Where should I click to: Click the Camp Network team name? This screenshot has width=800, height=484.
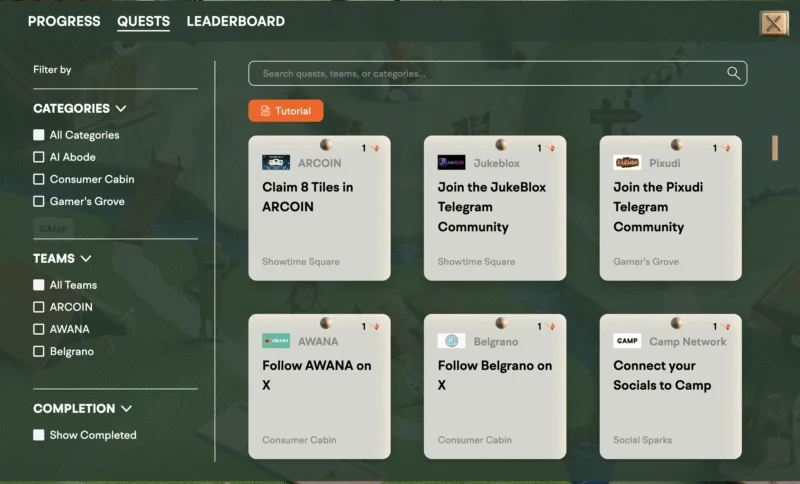(688, 342)
